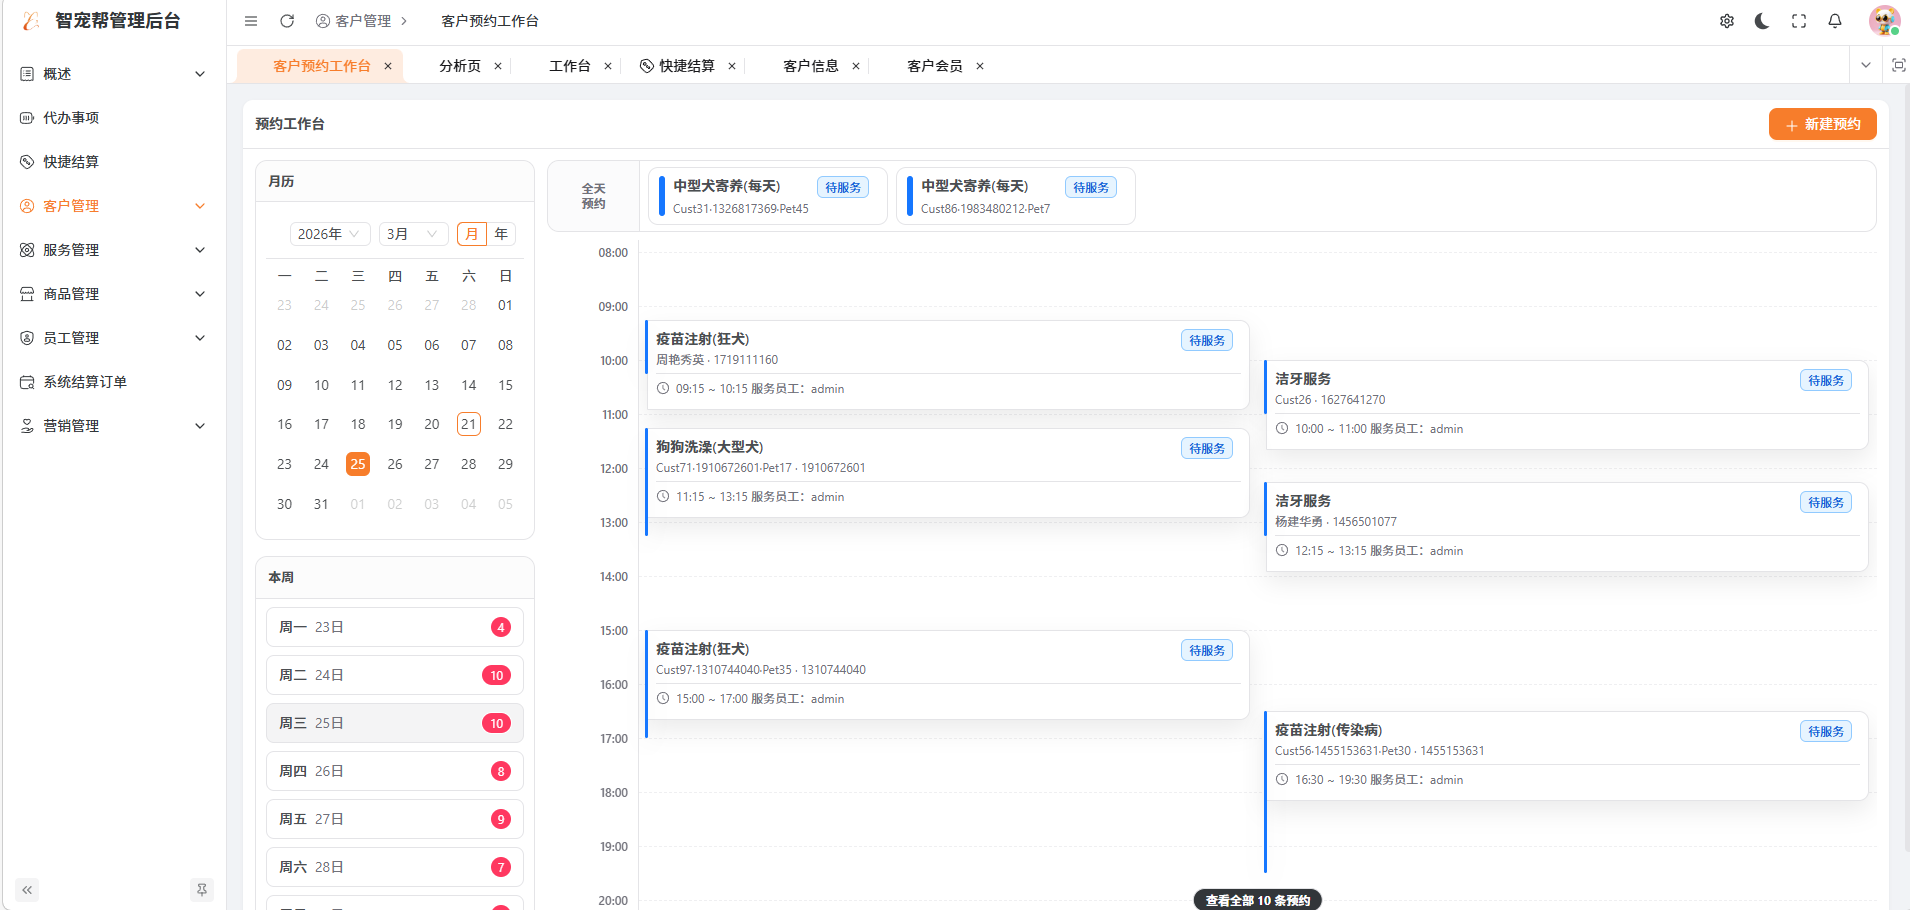Image resolution: width=1910 pixels, height=910 pixels.
Task: Select month view radio button
Action: 472,234
